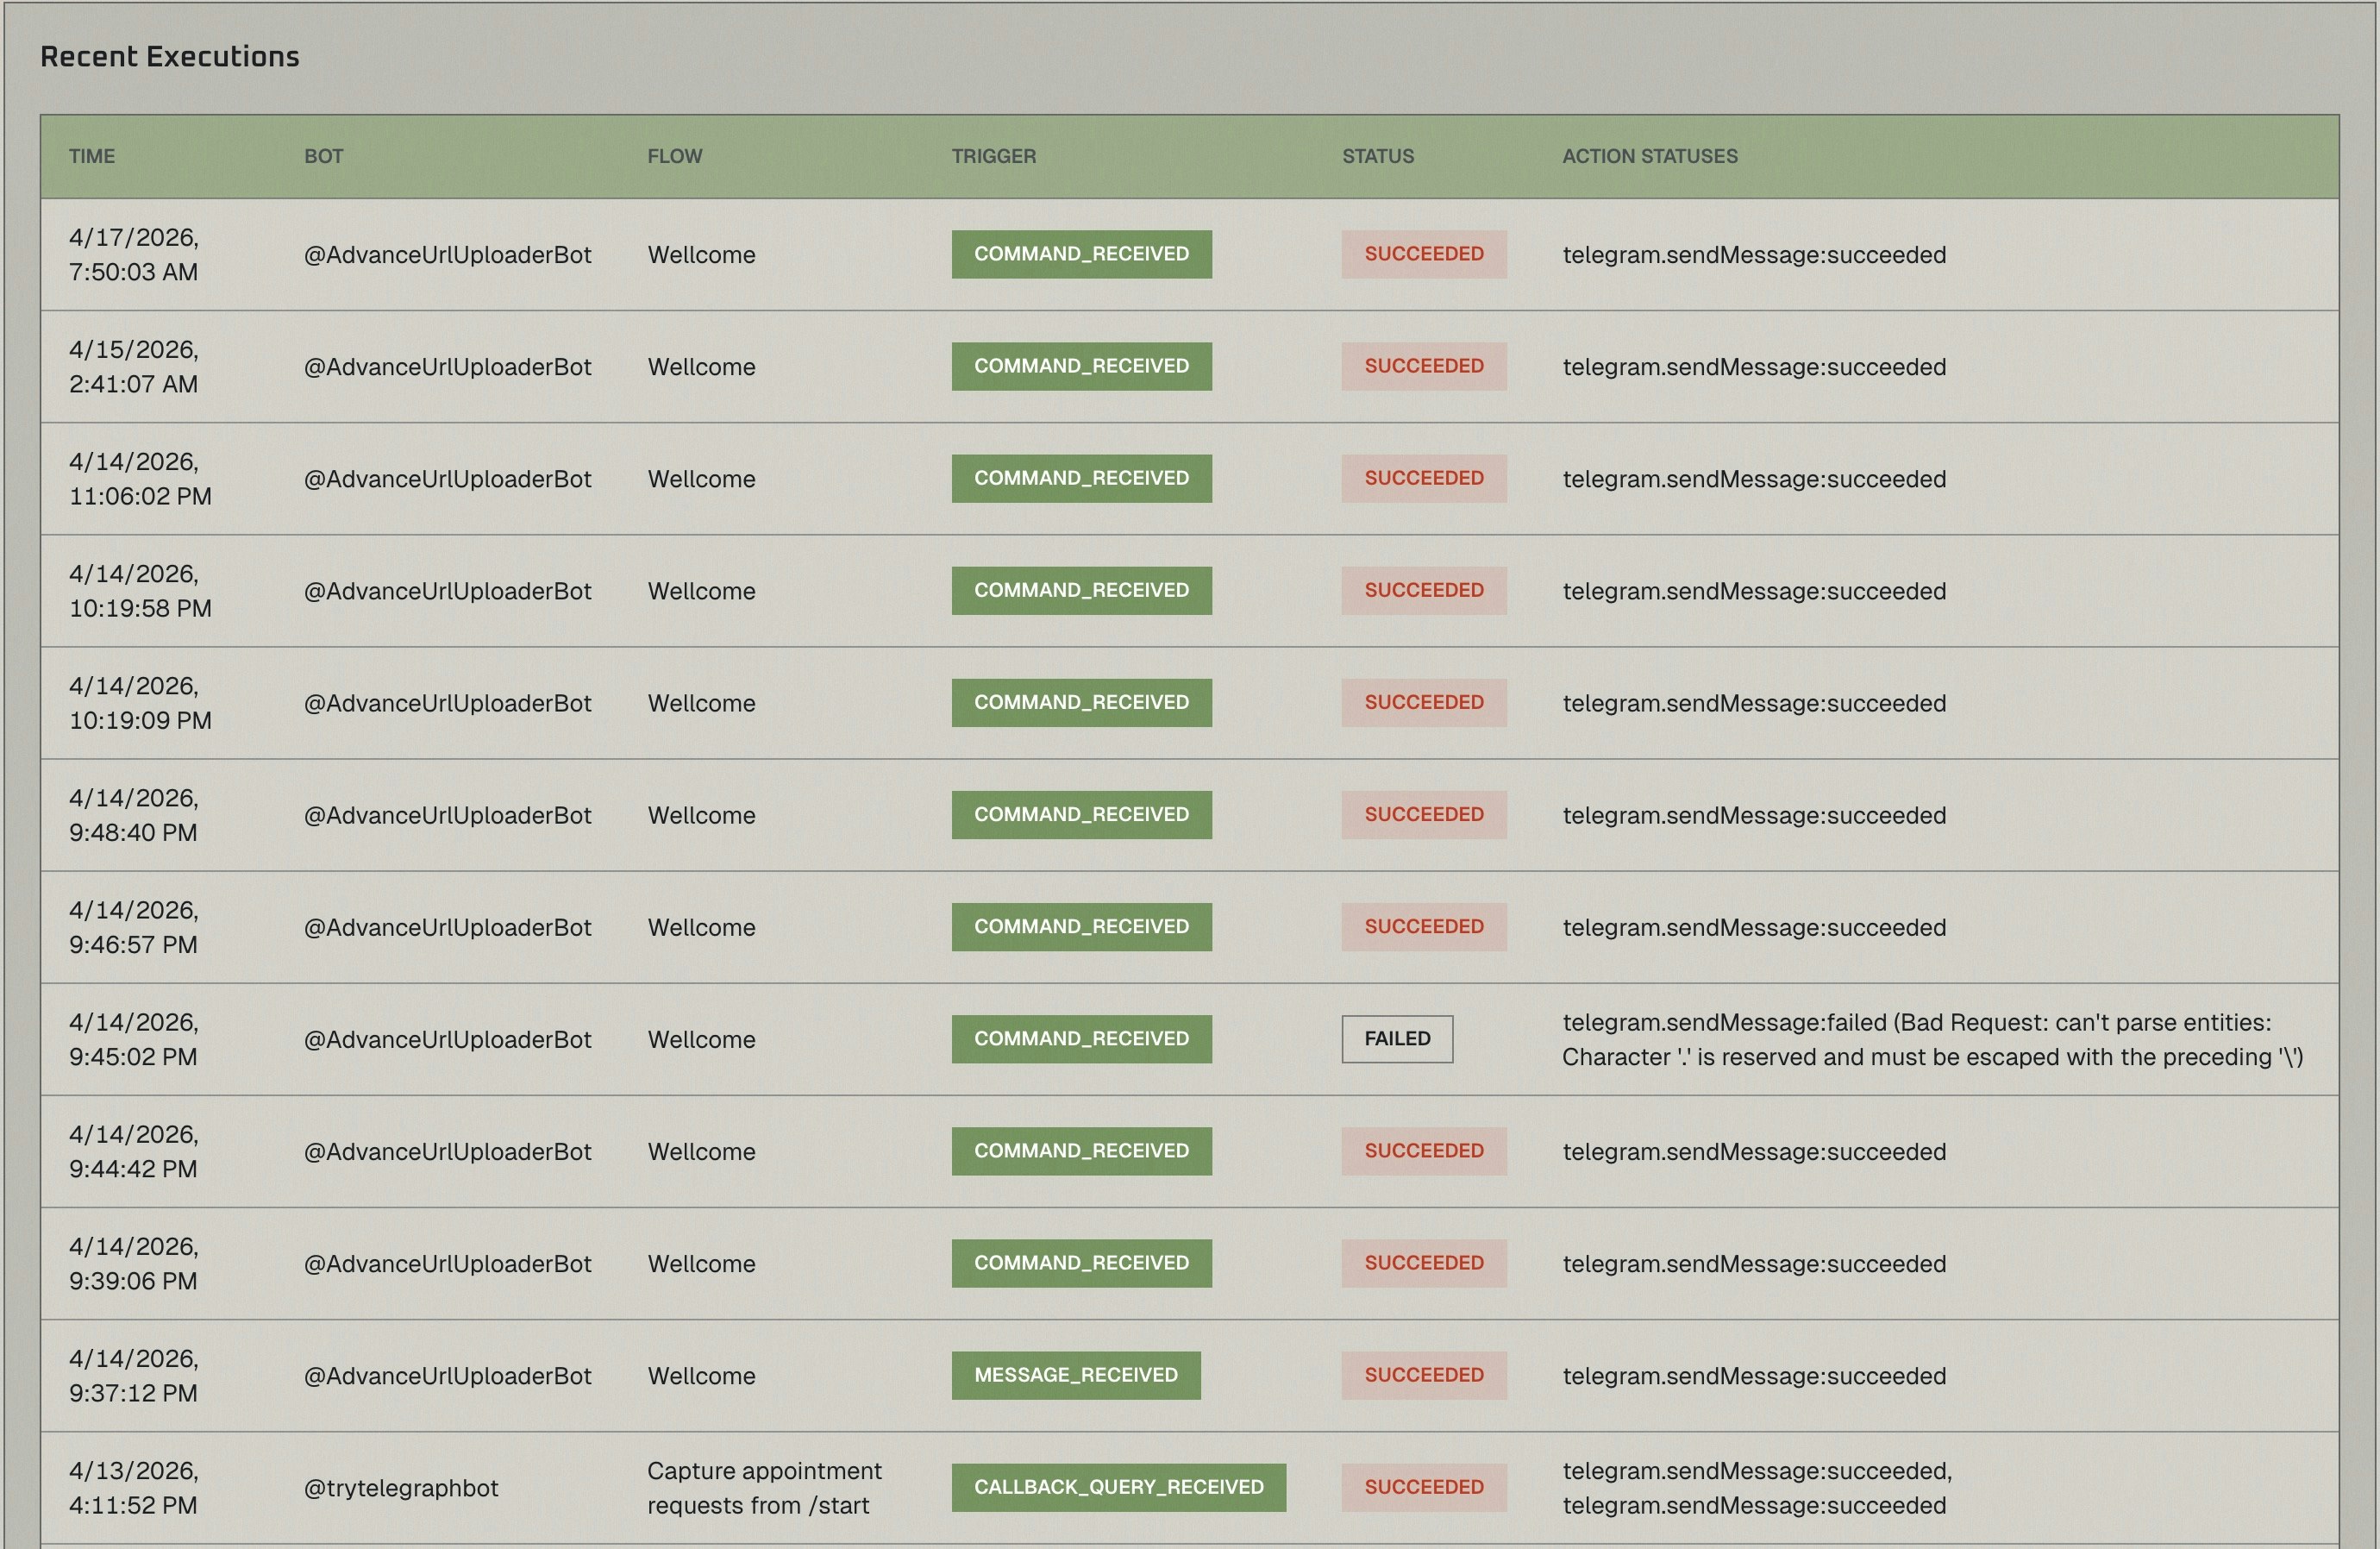This screenshot has height=1549, width=2380.
Task: Click the MESSAGE_RECEIVED trigger badge
Action: [x=1075, y=1375]
